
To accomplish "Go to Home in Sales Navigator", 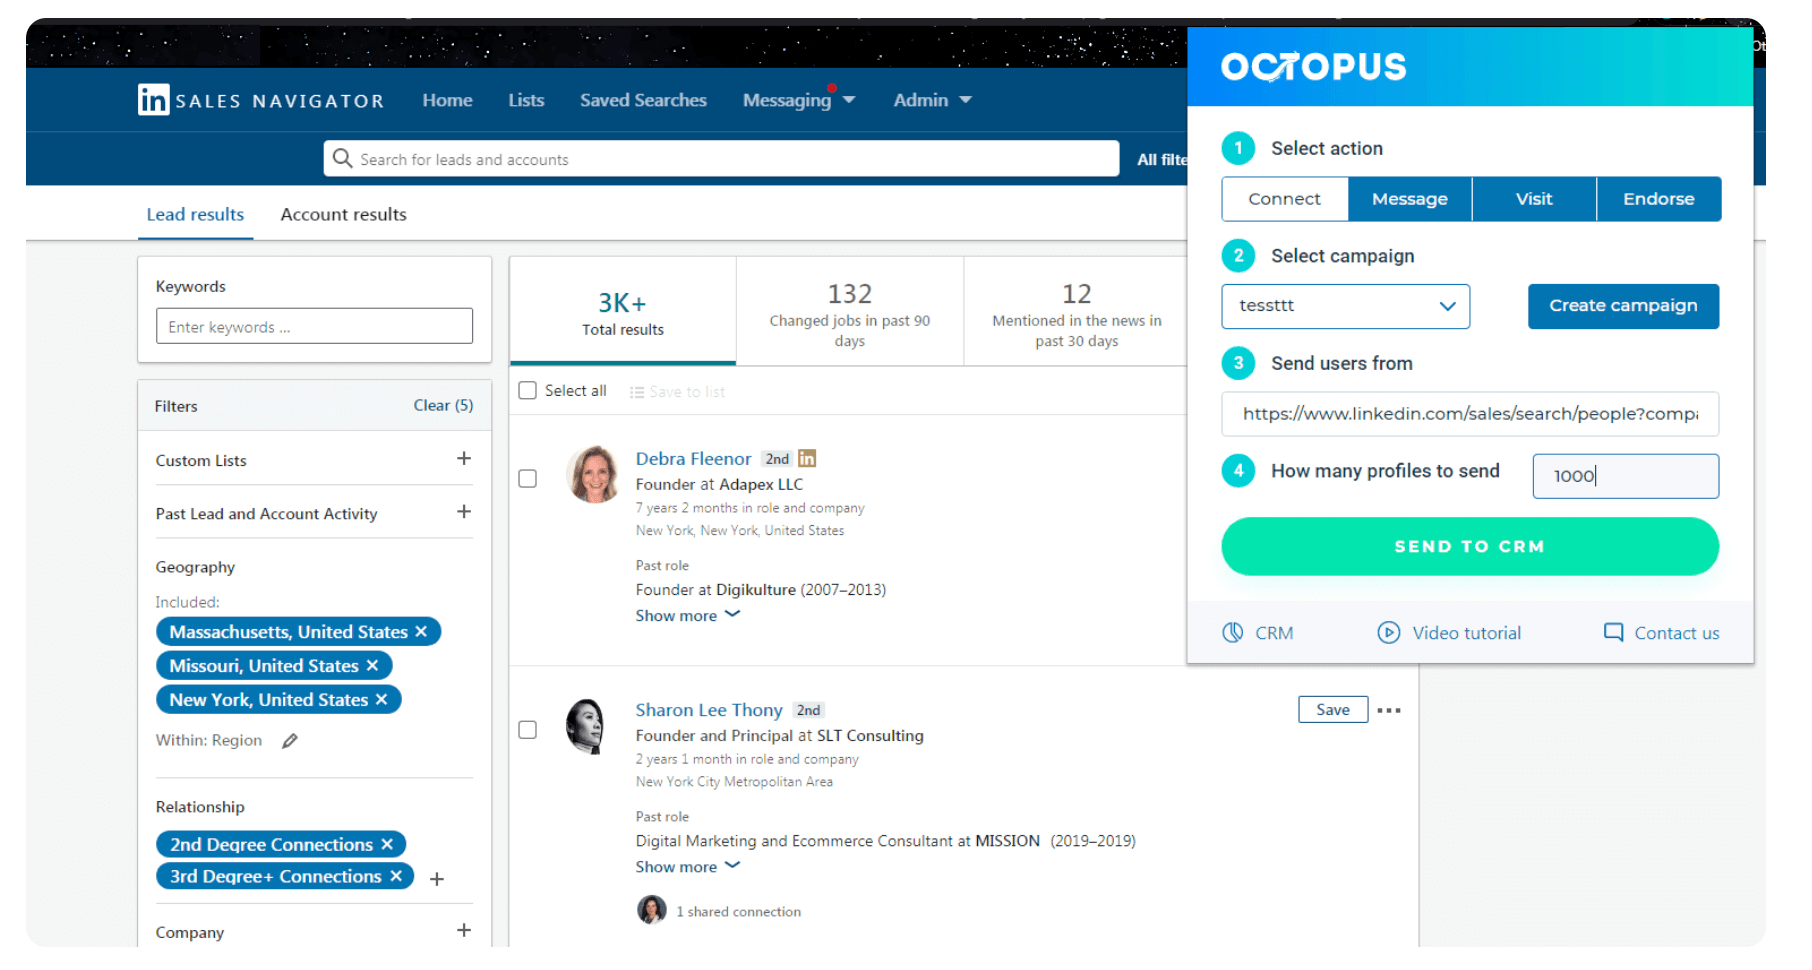I will (x=447, y=100).
